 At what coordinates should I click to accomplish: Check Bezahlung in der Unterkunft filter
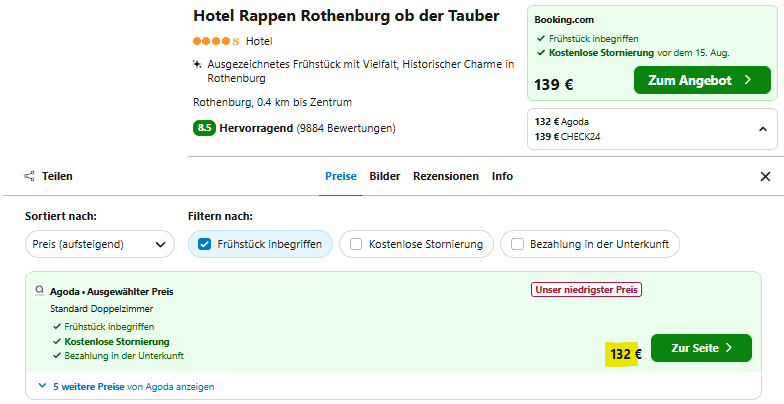tap(517, 244)
